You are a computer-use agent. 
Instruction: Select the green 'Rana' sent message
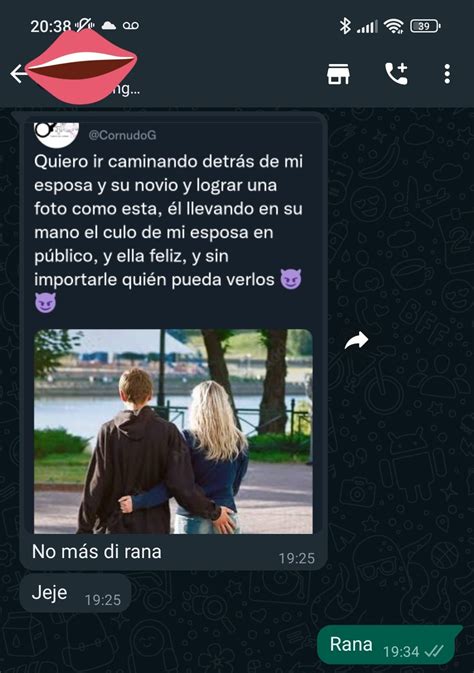389,645
